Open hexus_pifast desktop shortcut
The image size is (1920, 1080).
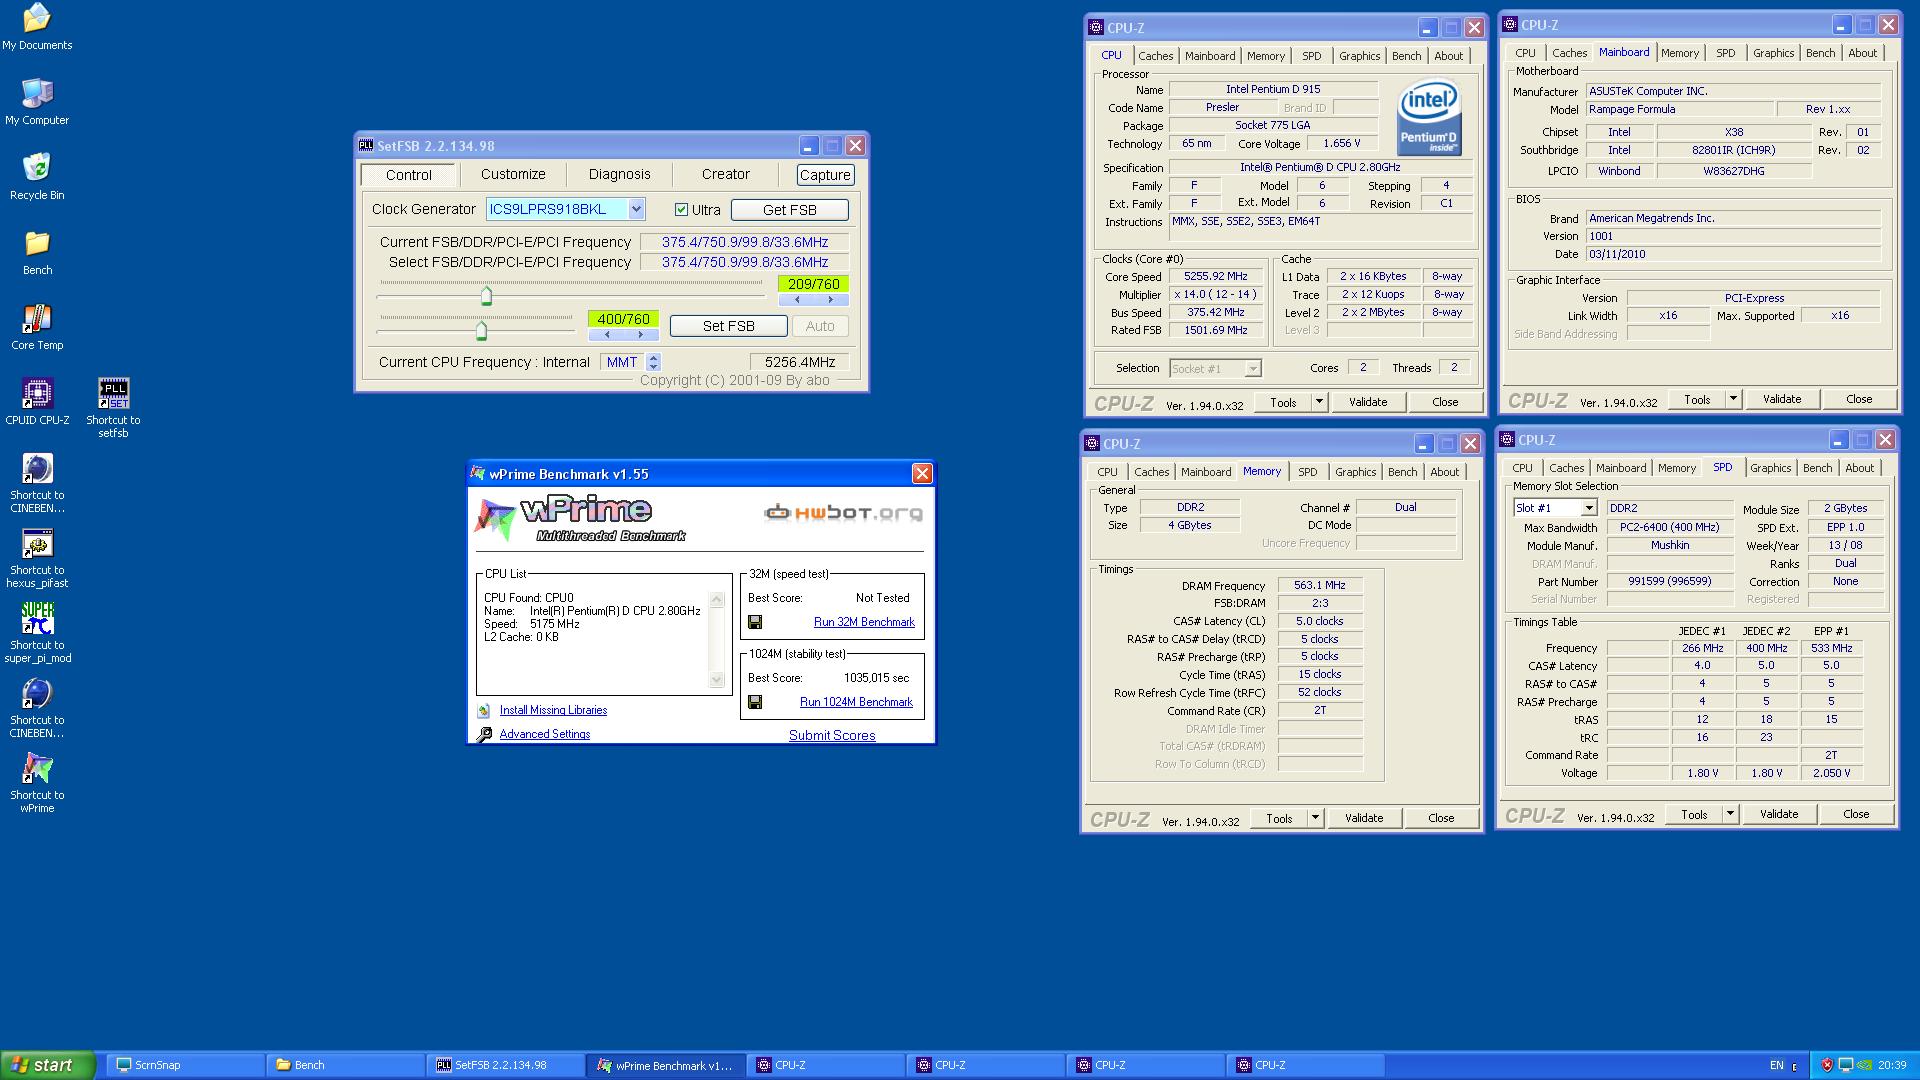tap(37, 558)
